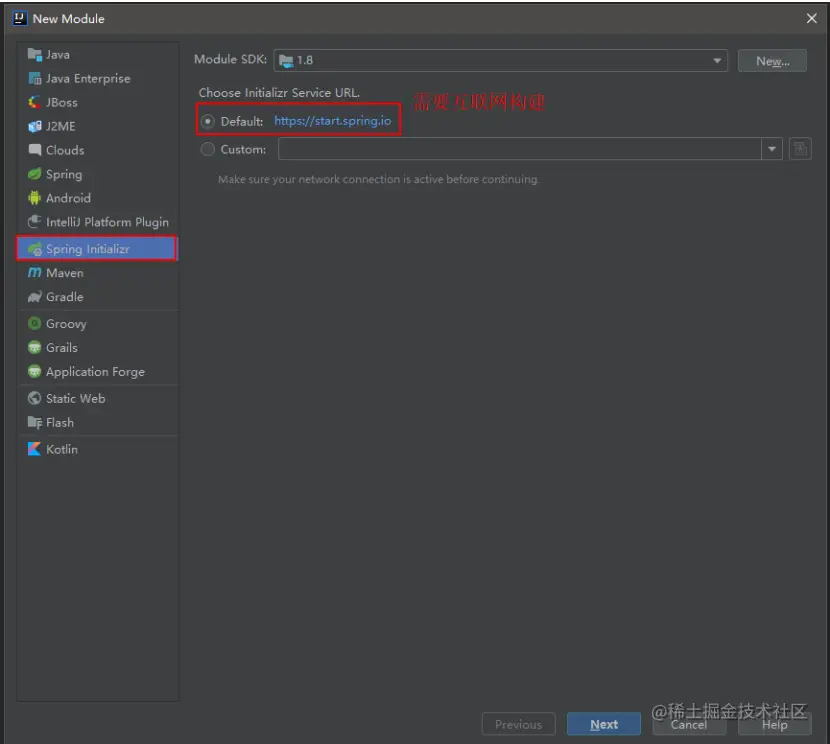Viewport: 830px width, 744px height.
Task: Click the Android robot icon
Action: coord(34,198)
